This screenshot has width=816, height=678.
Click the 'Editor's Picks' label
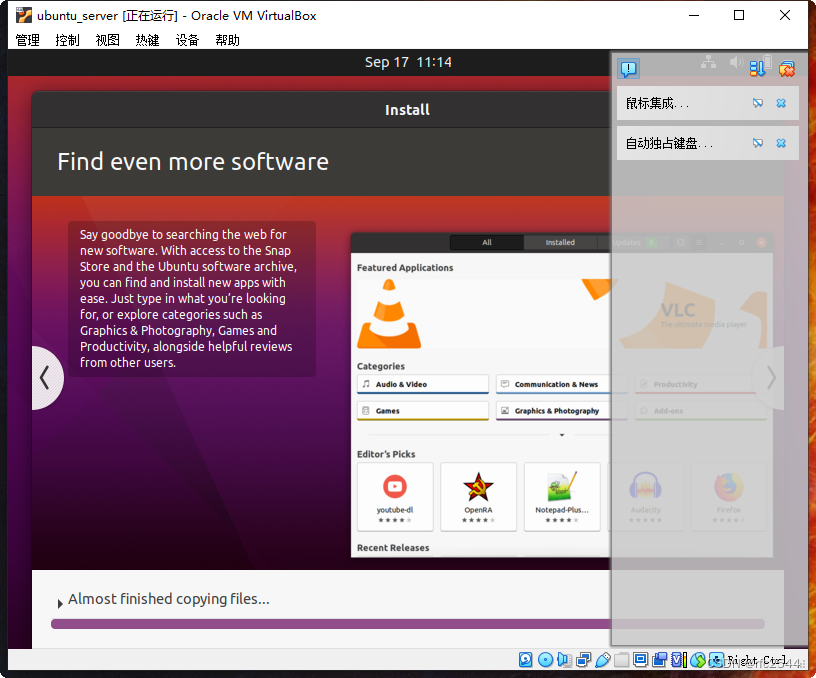pos(386,454)
